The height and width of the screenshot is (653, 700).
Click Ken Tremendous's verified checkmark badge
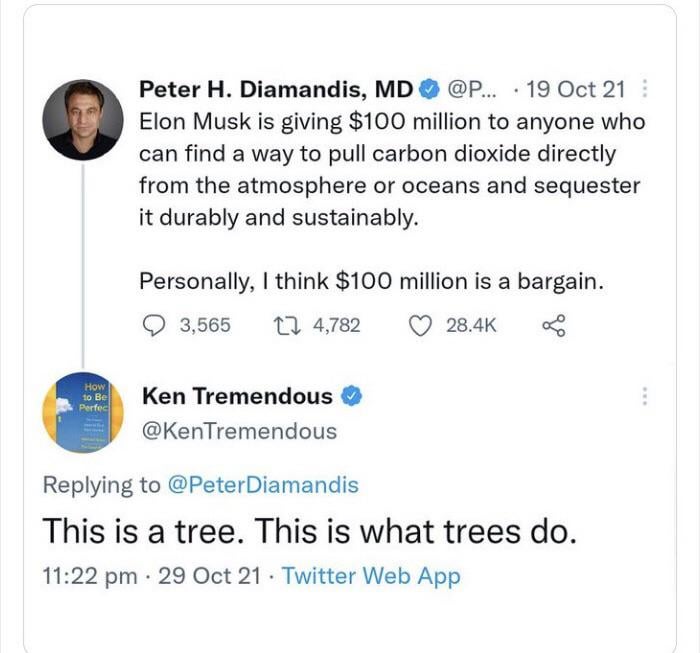(x=352, y=396)
